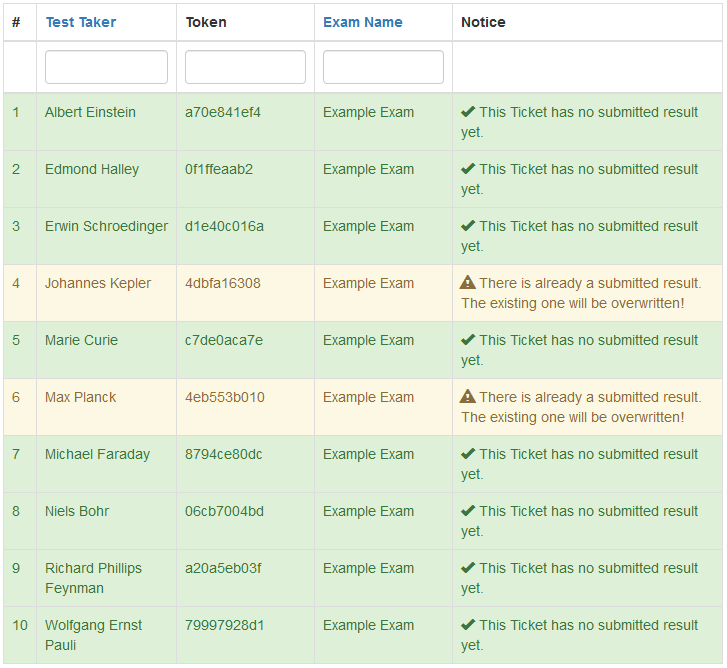Click the checkmark icon in Edmond Halley's row

(468, 169)
